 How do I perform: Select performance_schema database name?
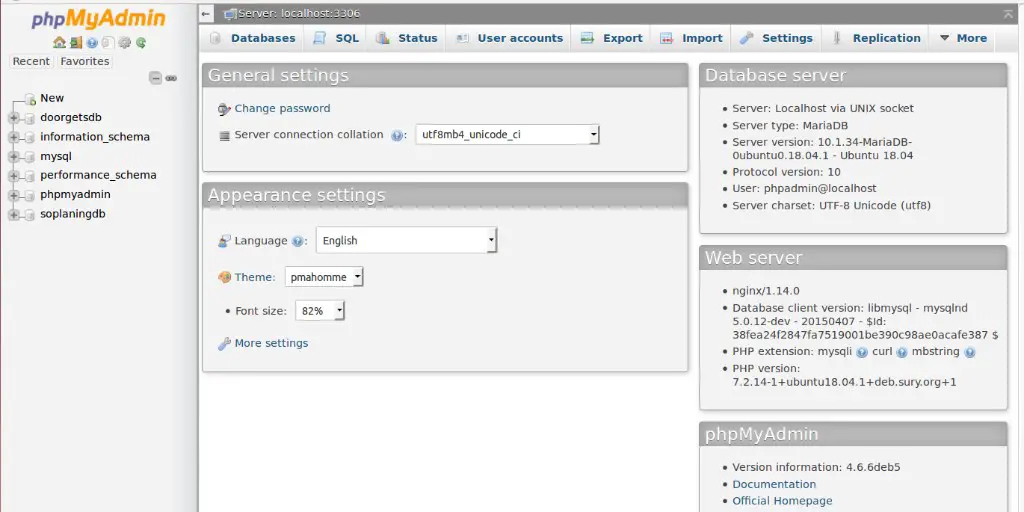click(x=98, y=175)
